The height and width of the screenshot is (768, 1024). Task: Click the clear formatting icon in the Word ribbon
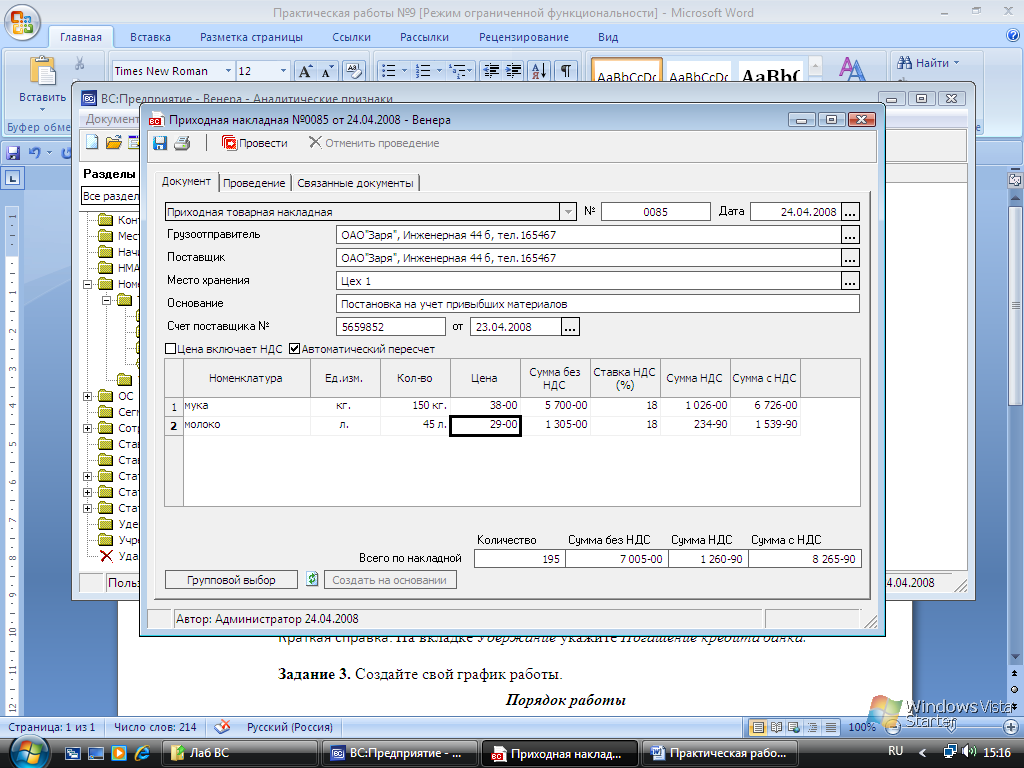pyautogui.click(x=353, y=71)
